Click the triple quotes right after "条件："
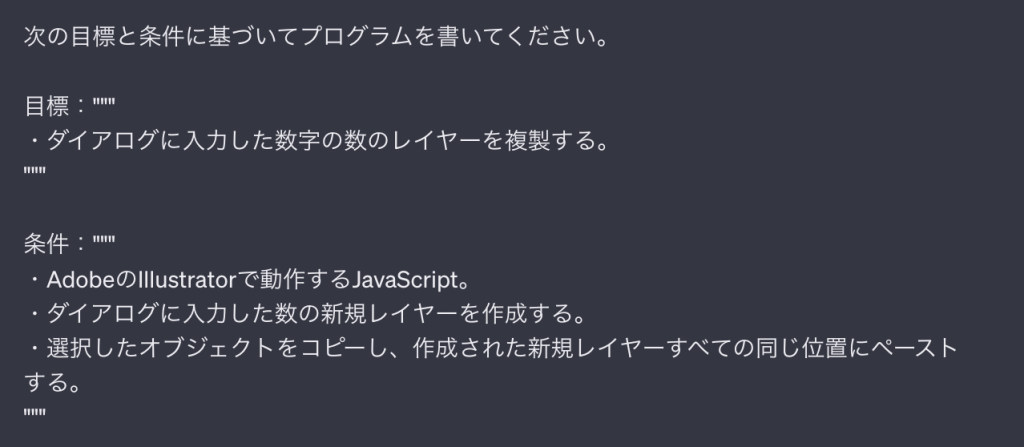Screen dimensions: 1024x447 click(103, 243)
